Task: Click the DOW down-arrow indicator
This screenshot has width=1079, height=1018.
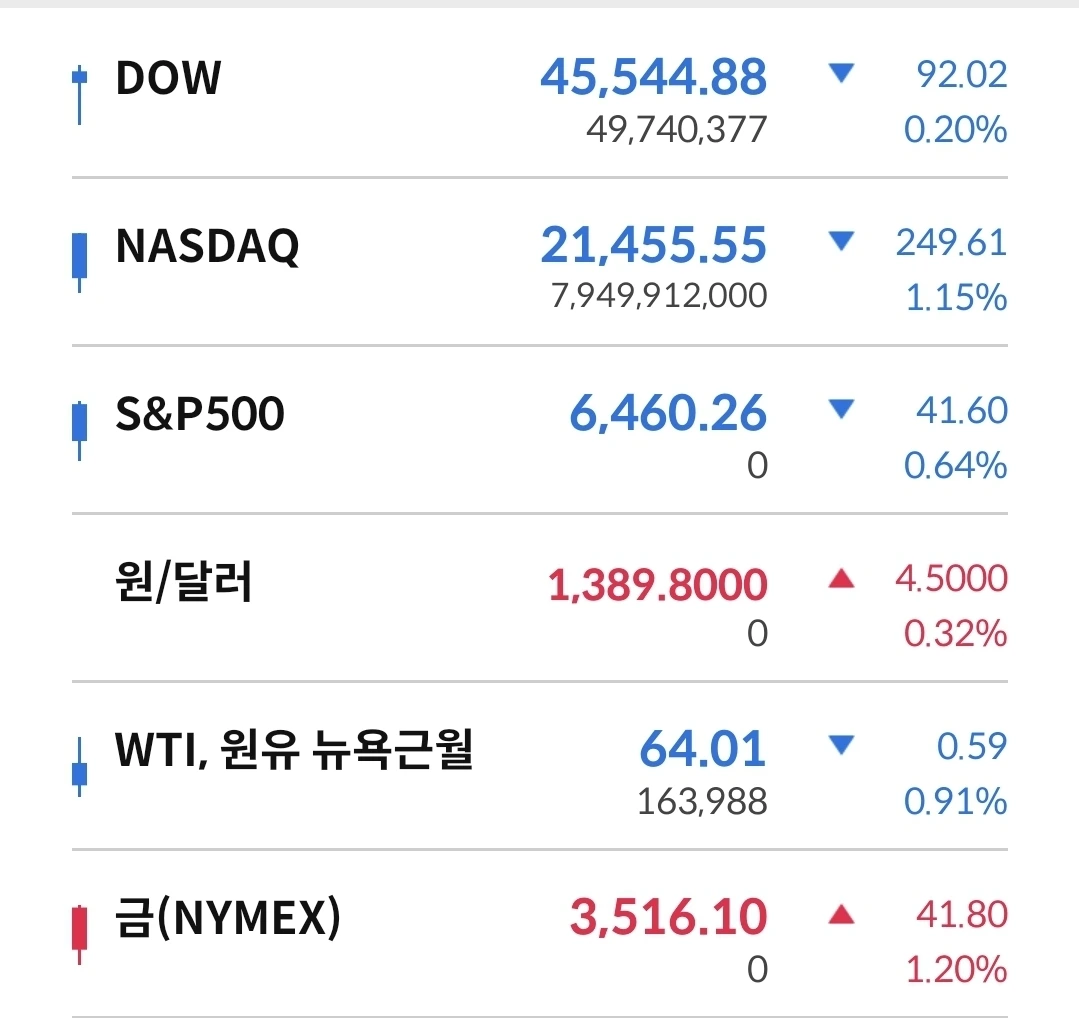Action: pos(842,75)
